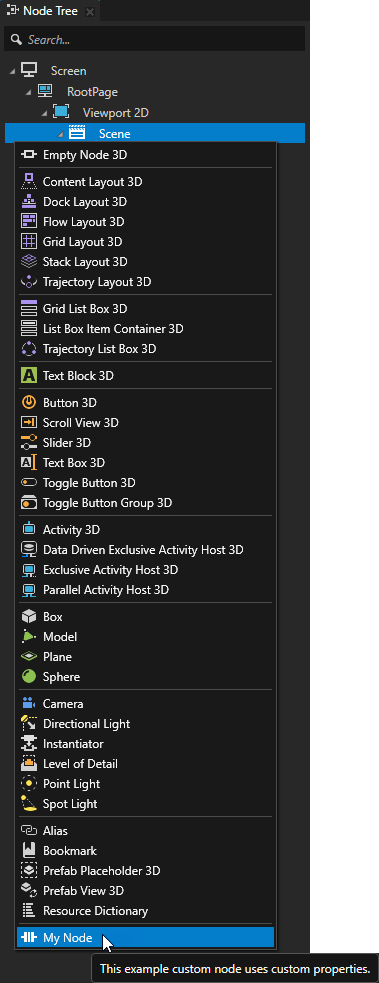Click the Empty Node 3D icon

[x=29, y=155]
